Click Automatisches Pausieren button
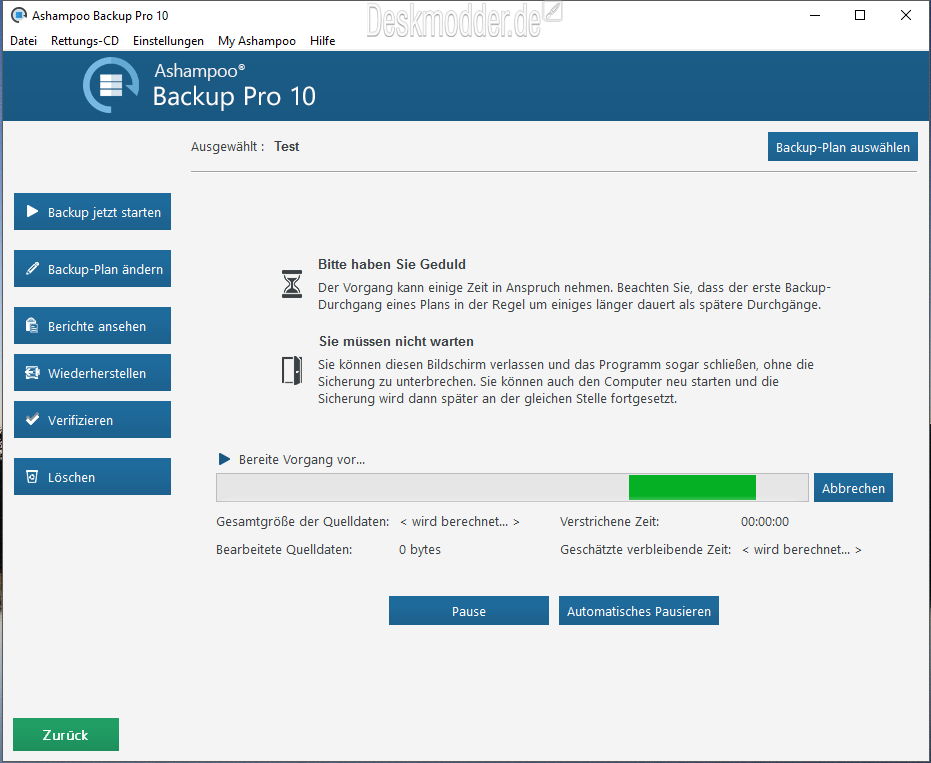 639,610
